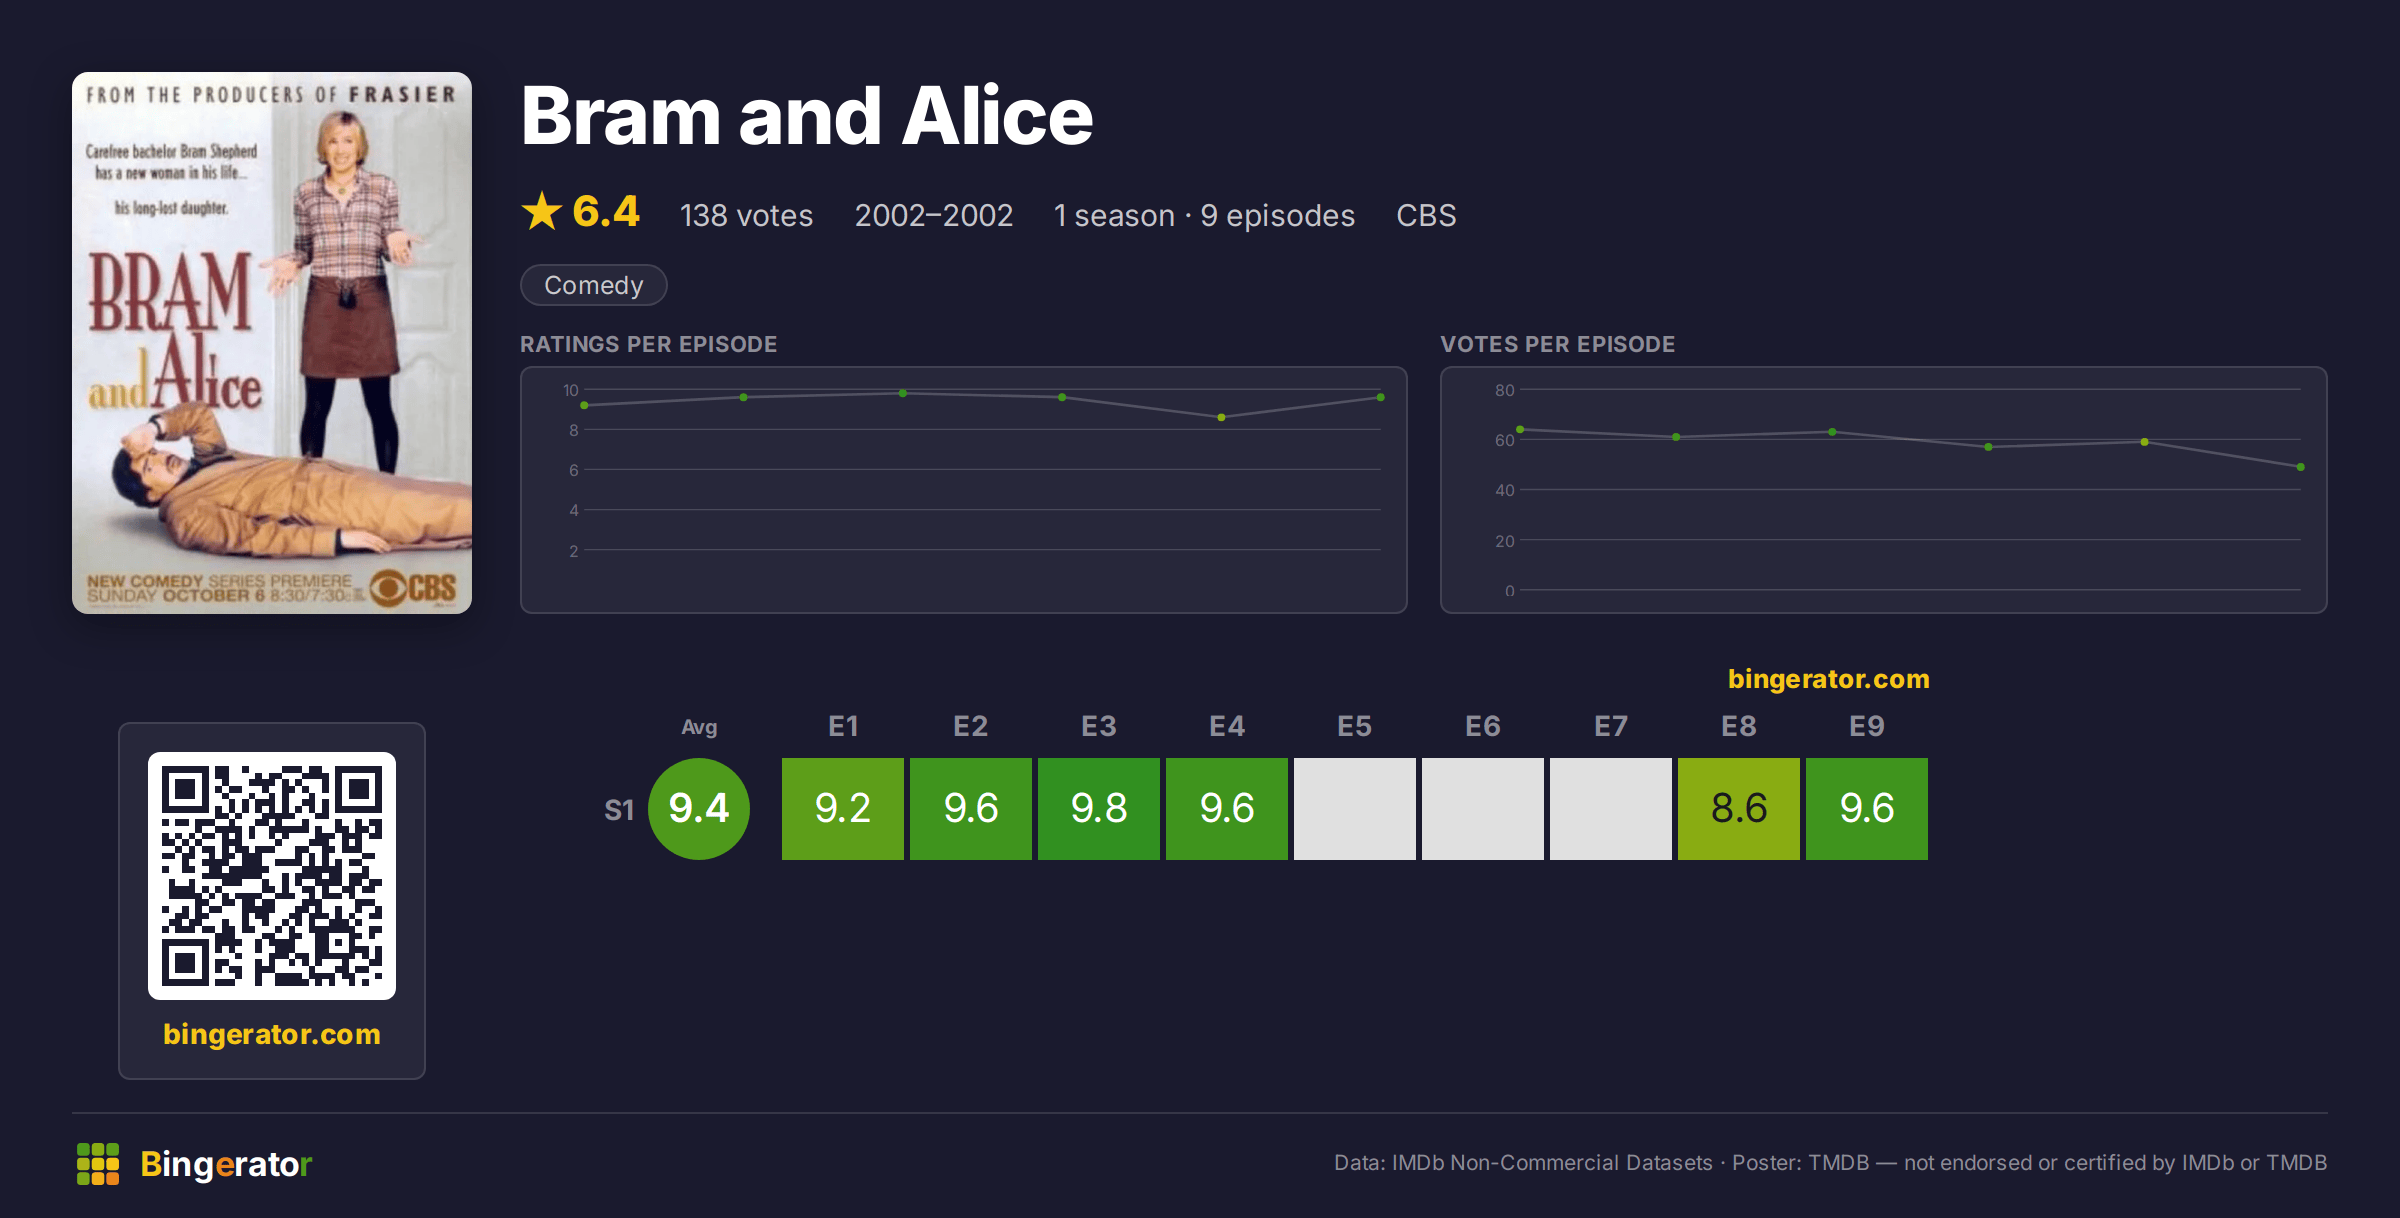Click the empty E7 rating tile

pyautogui.click(x=1611, y=808)
